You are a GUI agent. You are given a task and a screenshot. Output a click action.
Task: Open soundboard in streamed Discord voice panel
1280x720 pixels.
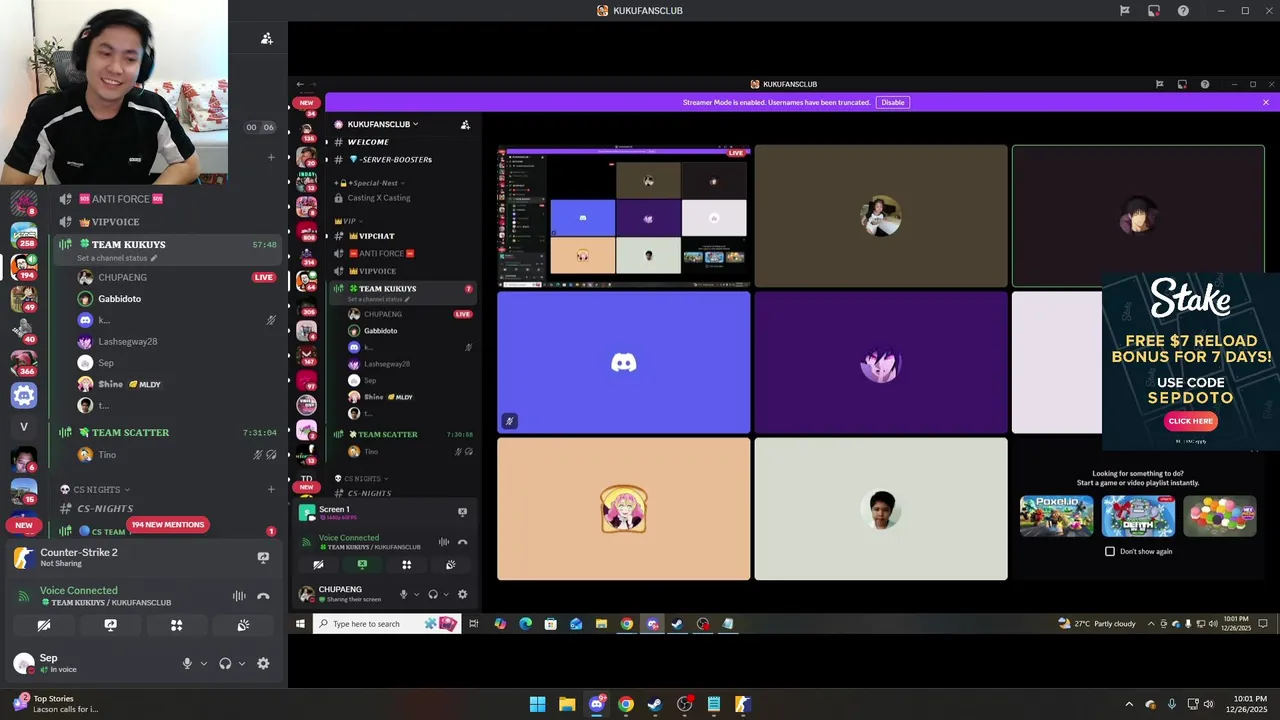pos(450,564)
